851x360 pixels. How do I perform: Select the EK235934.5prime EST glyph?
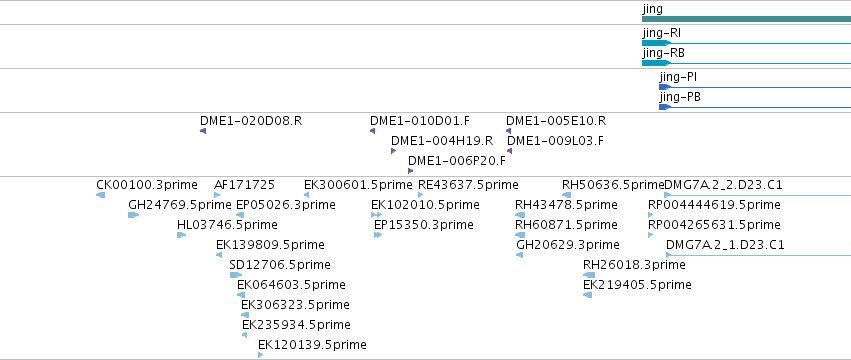[245, 336]
